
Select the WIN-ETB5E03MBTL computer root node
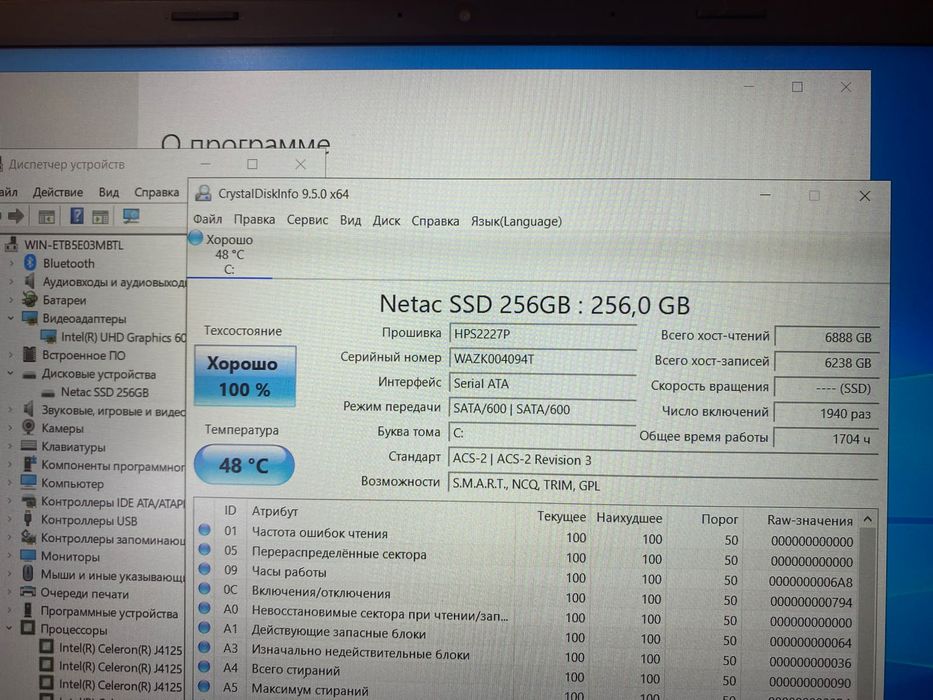pos(73,245)
